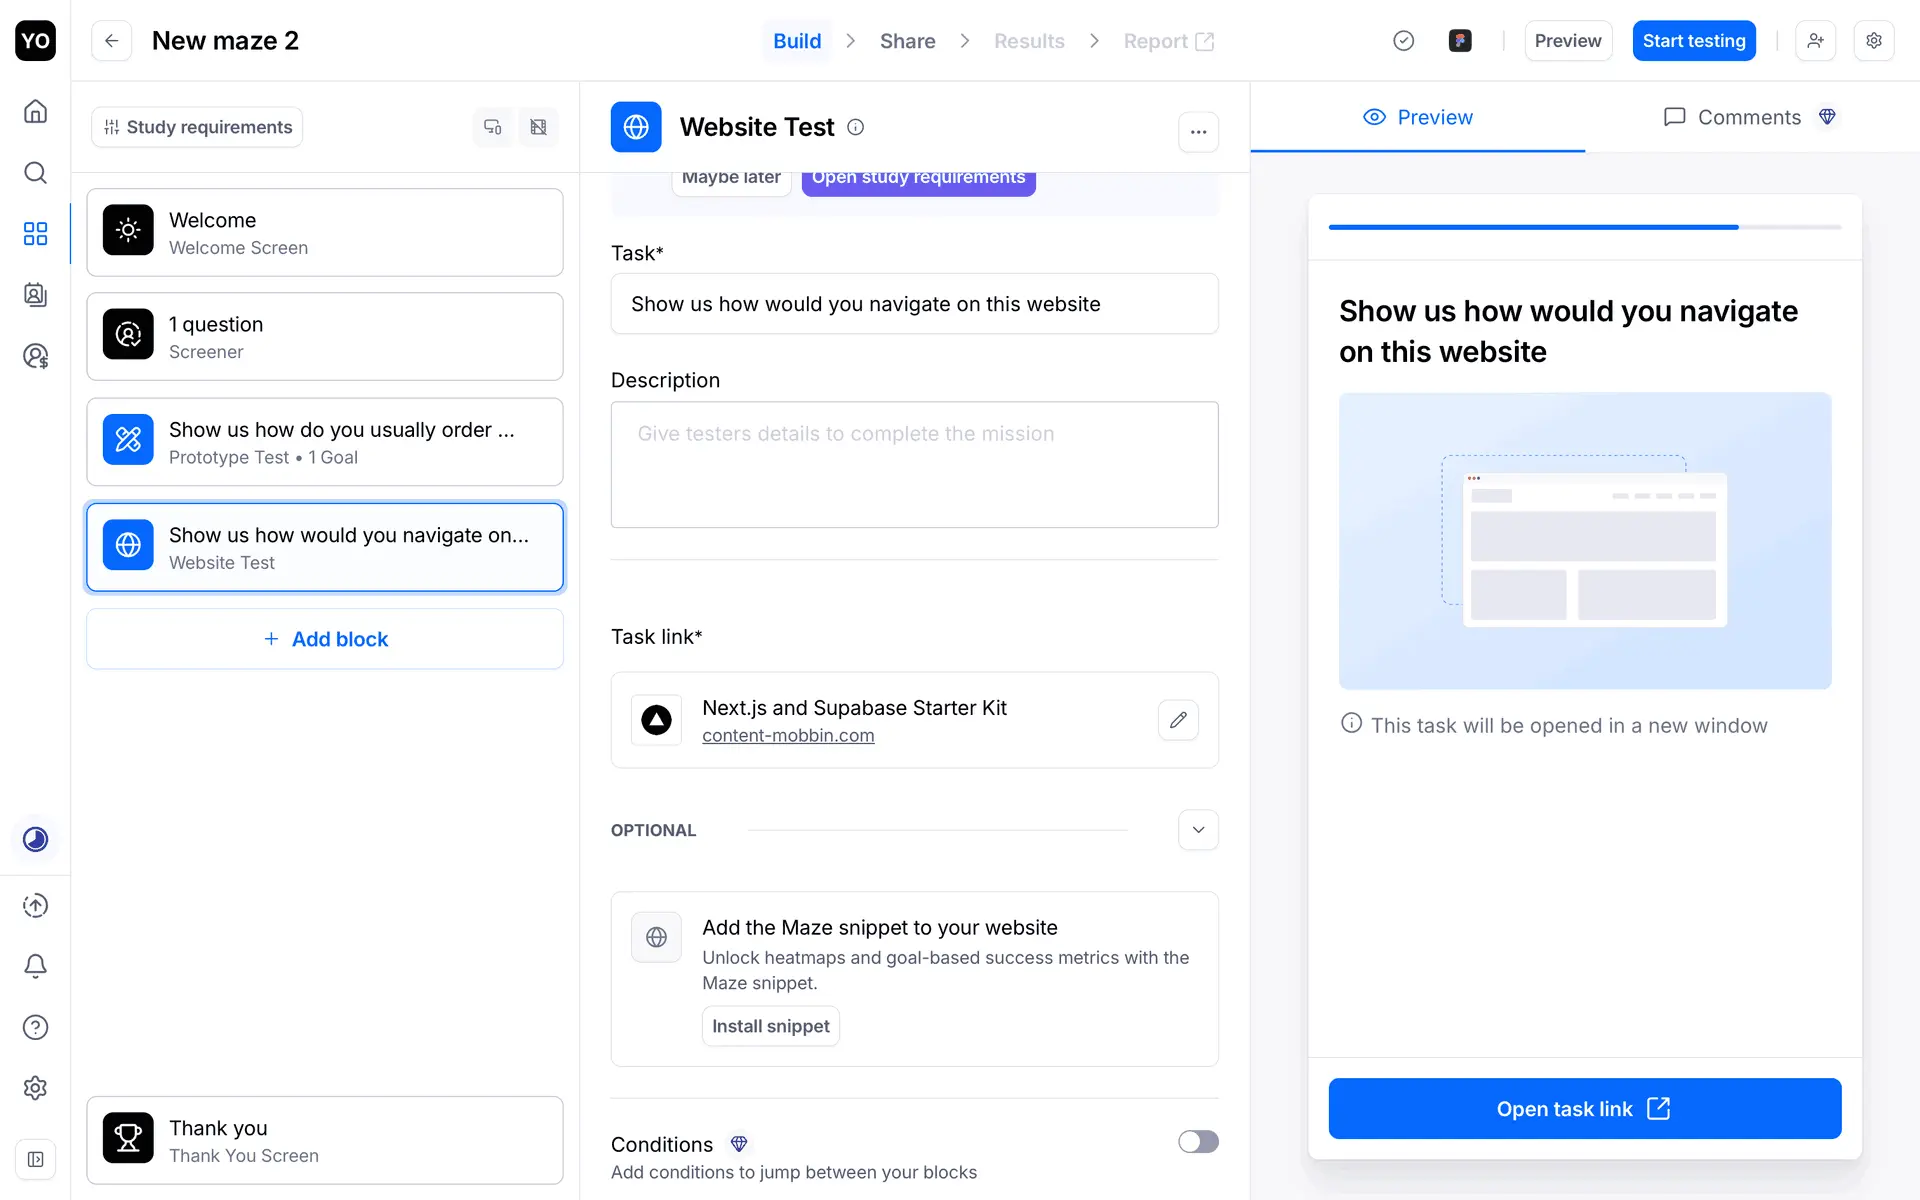Viewport: 1920px width, 1200px height.
Task: Click the Install snippet button
Action: point(770,1026)
